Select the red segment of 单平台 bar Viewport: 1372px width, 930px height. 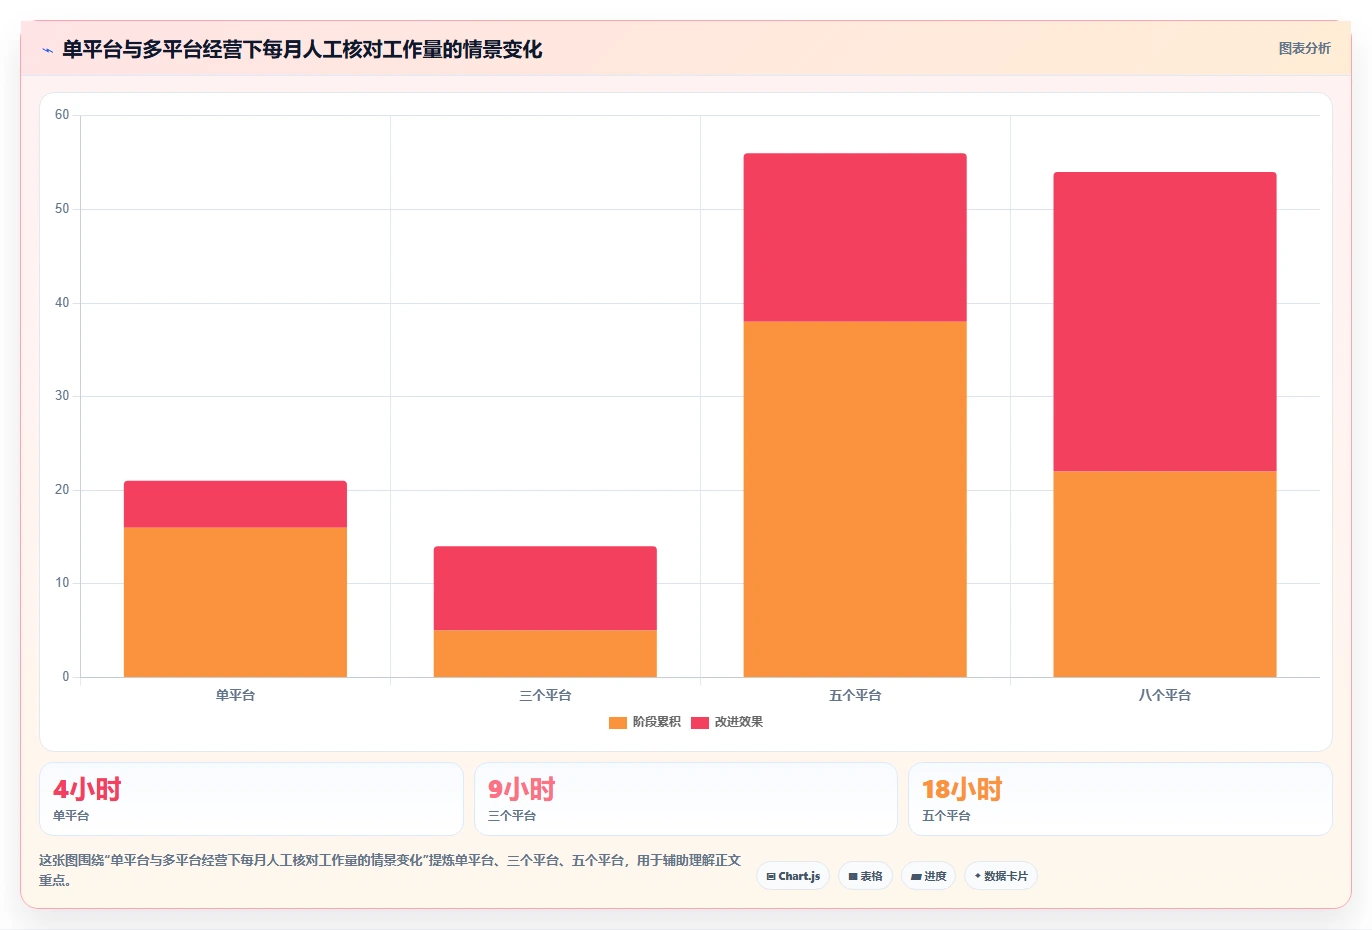point(235,504)
